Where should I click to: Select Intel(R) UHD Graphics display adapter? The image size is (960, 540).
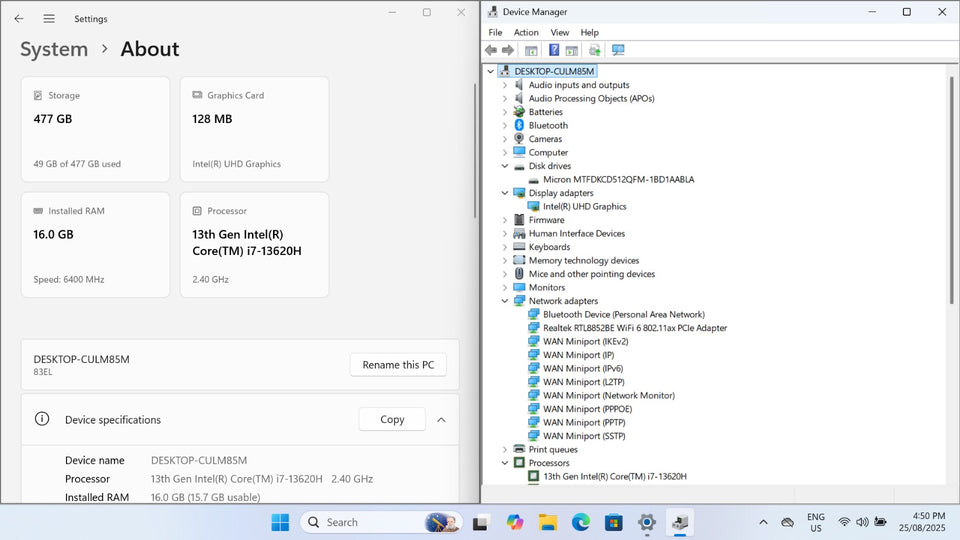point(585,206)
